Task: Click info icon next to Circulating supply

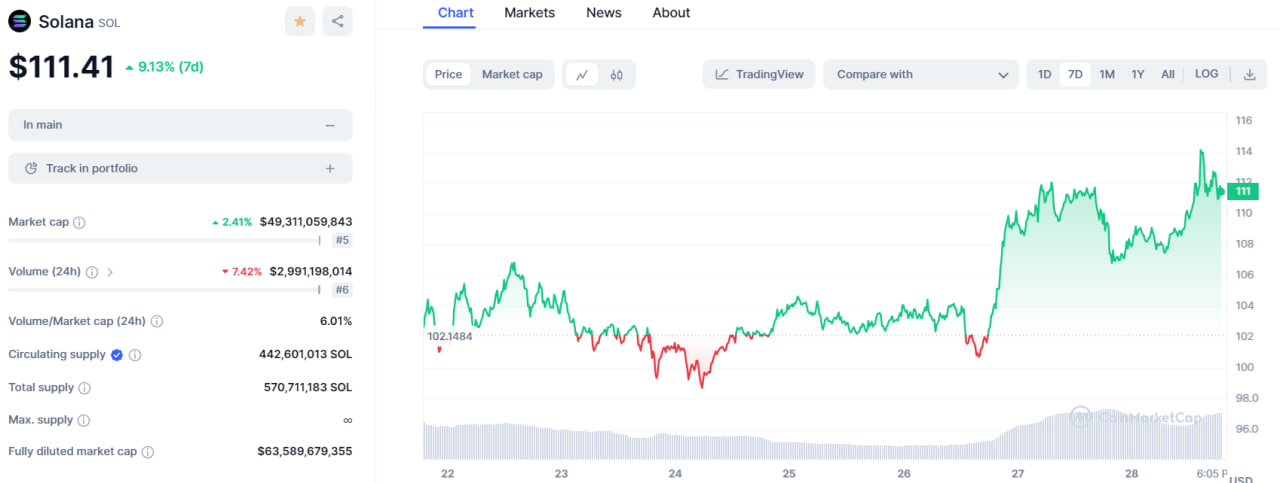Action: click(x=135, y=355)
